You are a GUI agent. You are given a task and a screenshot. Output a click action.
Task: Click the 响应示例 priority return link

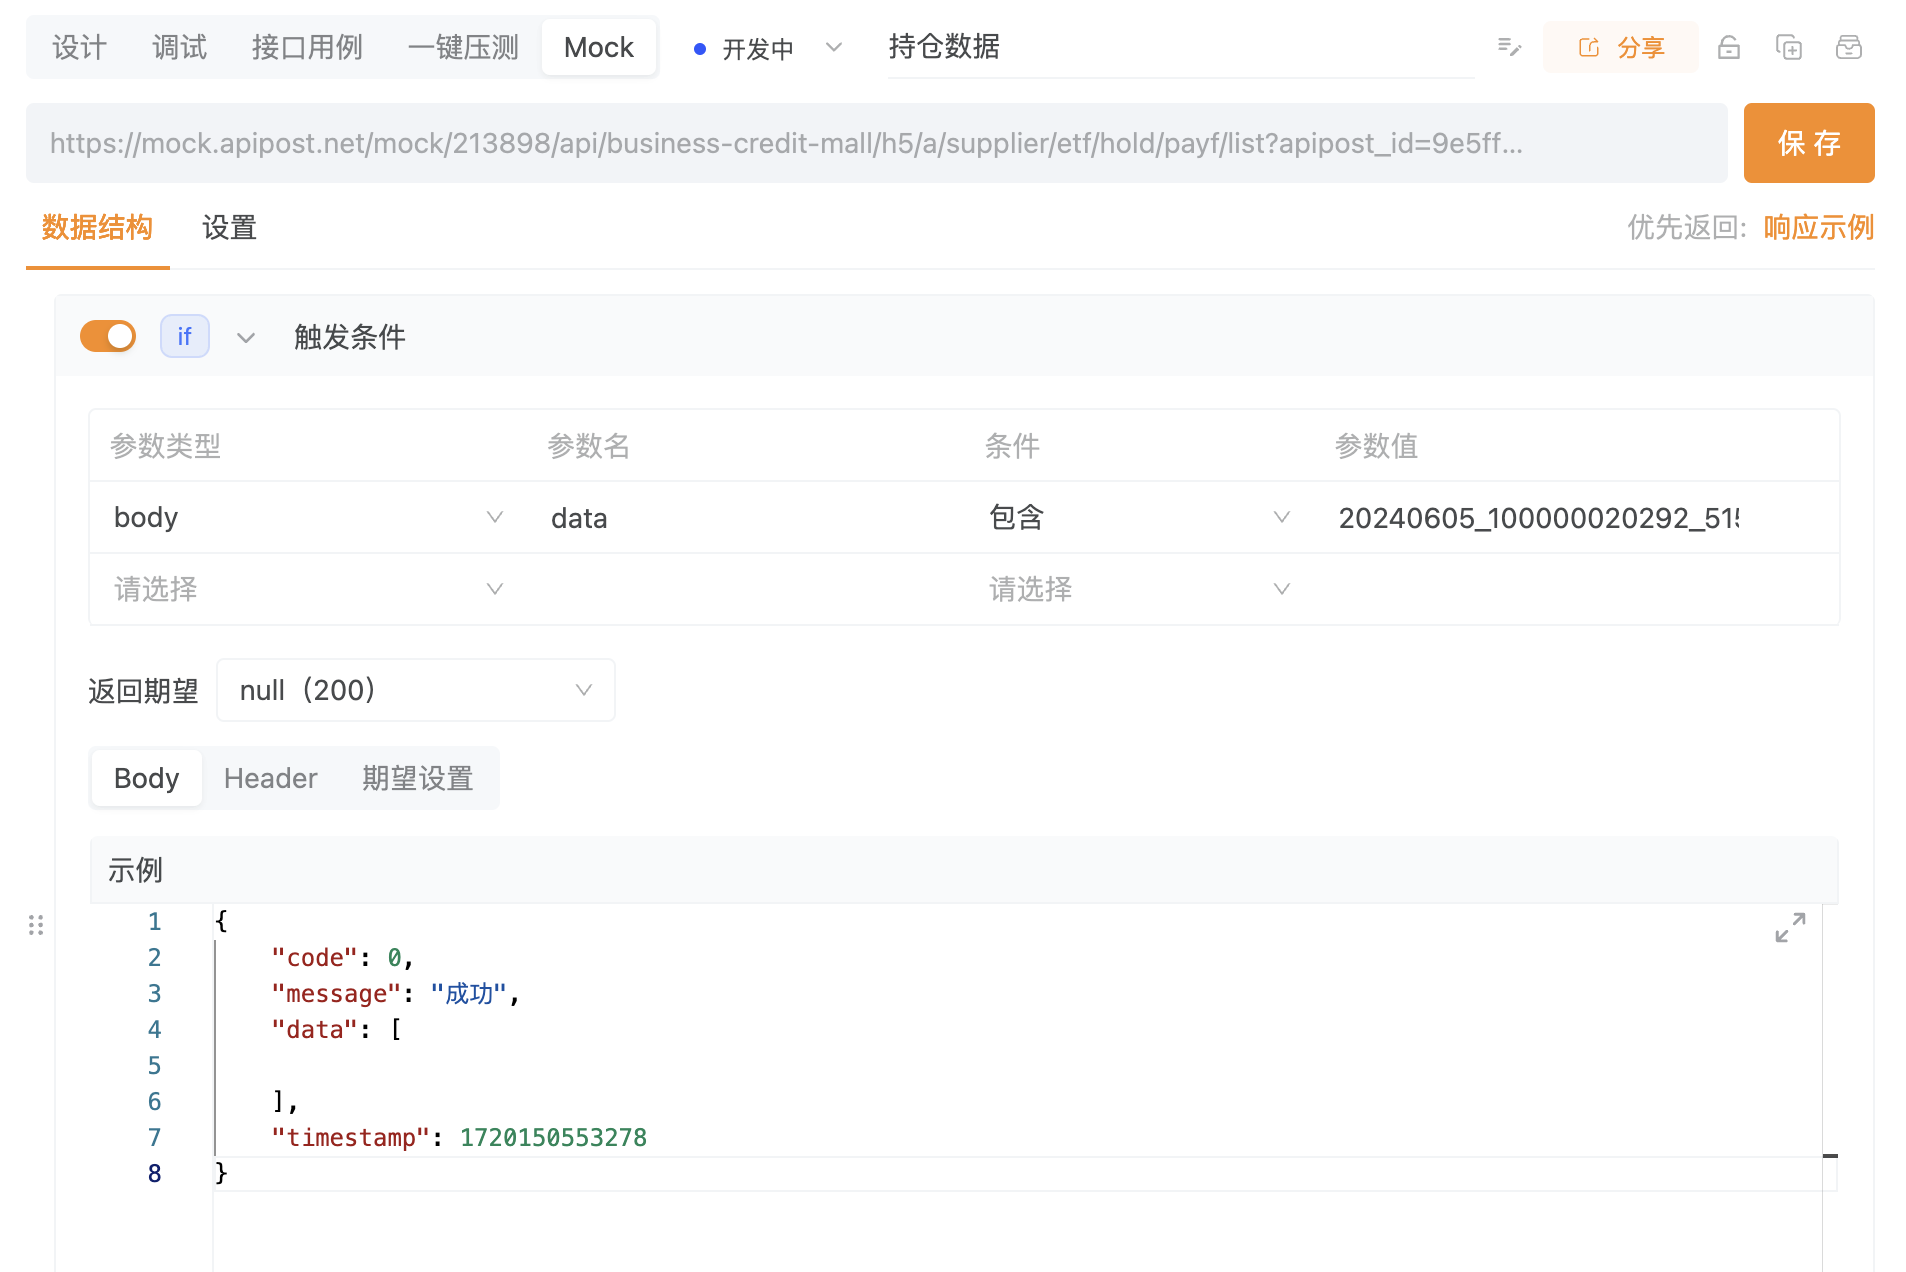click(x=1819, y=228)
